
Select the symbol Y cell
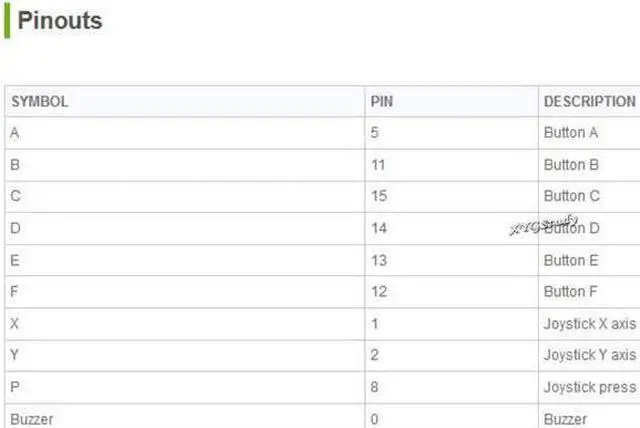point(185,355)
